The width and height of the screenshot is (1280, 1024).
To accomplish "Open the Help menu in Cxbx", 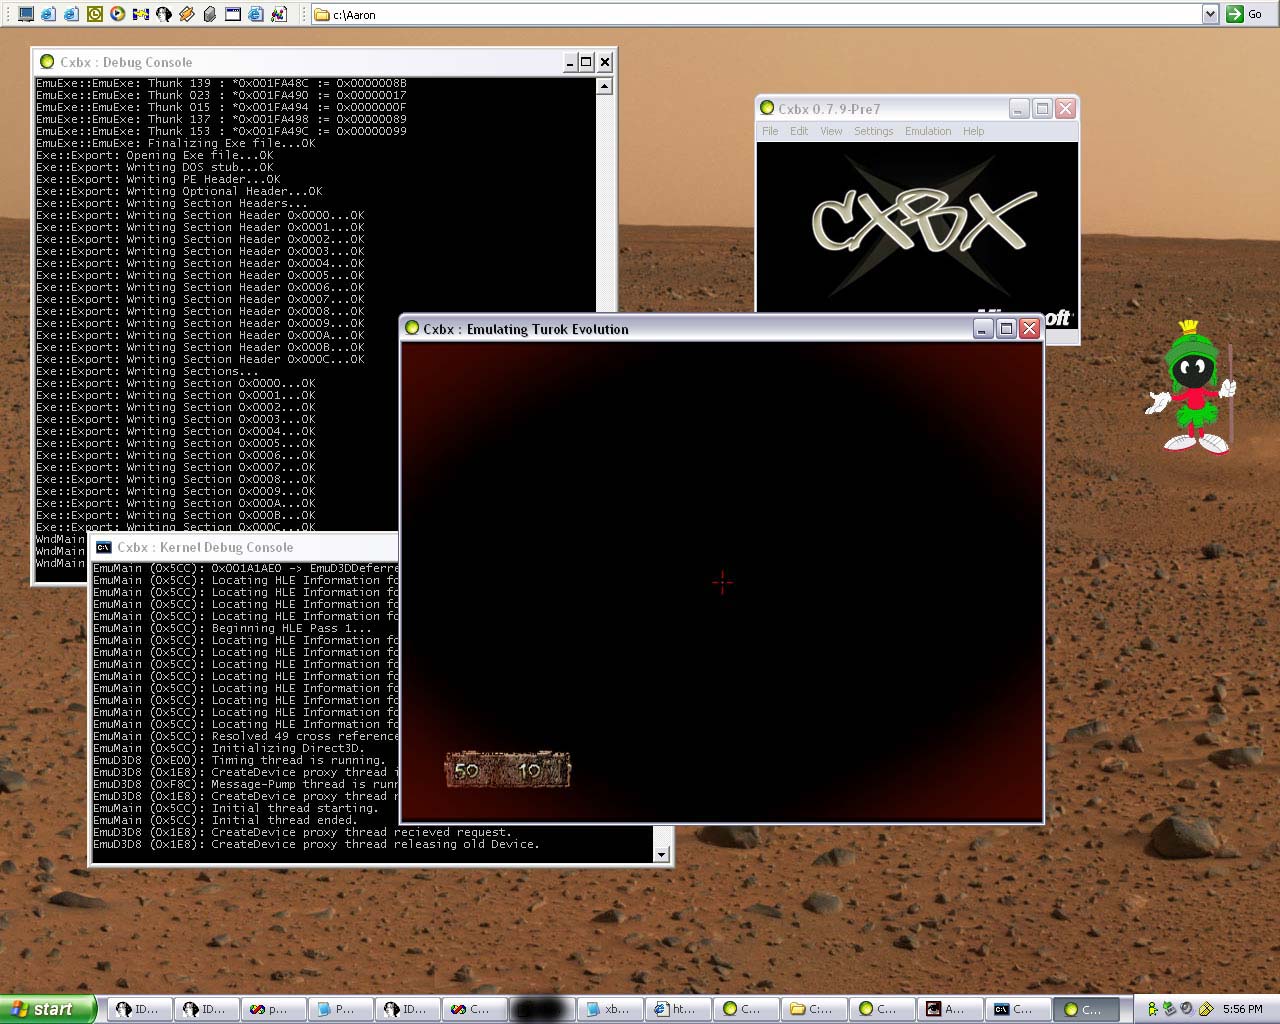I will (973, 131).
